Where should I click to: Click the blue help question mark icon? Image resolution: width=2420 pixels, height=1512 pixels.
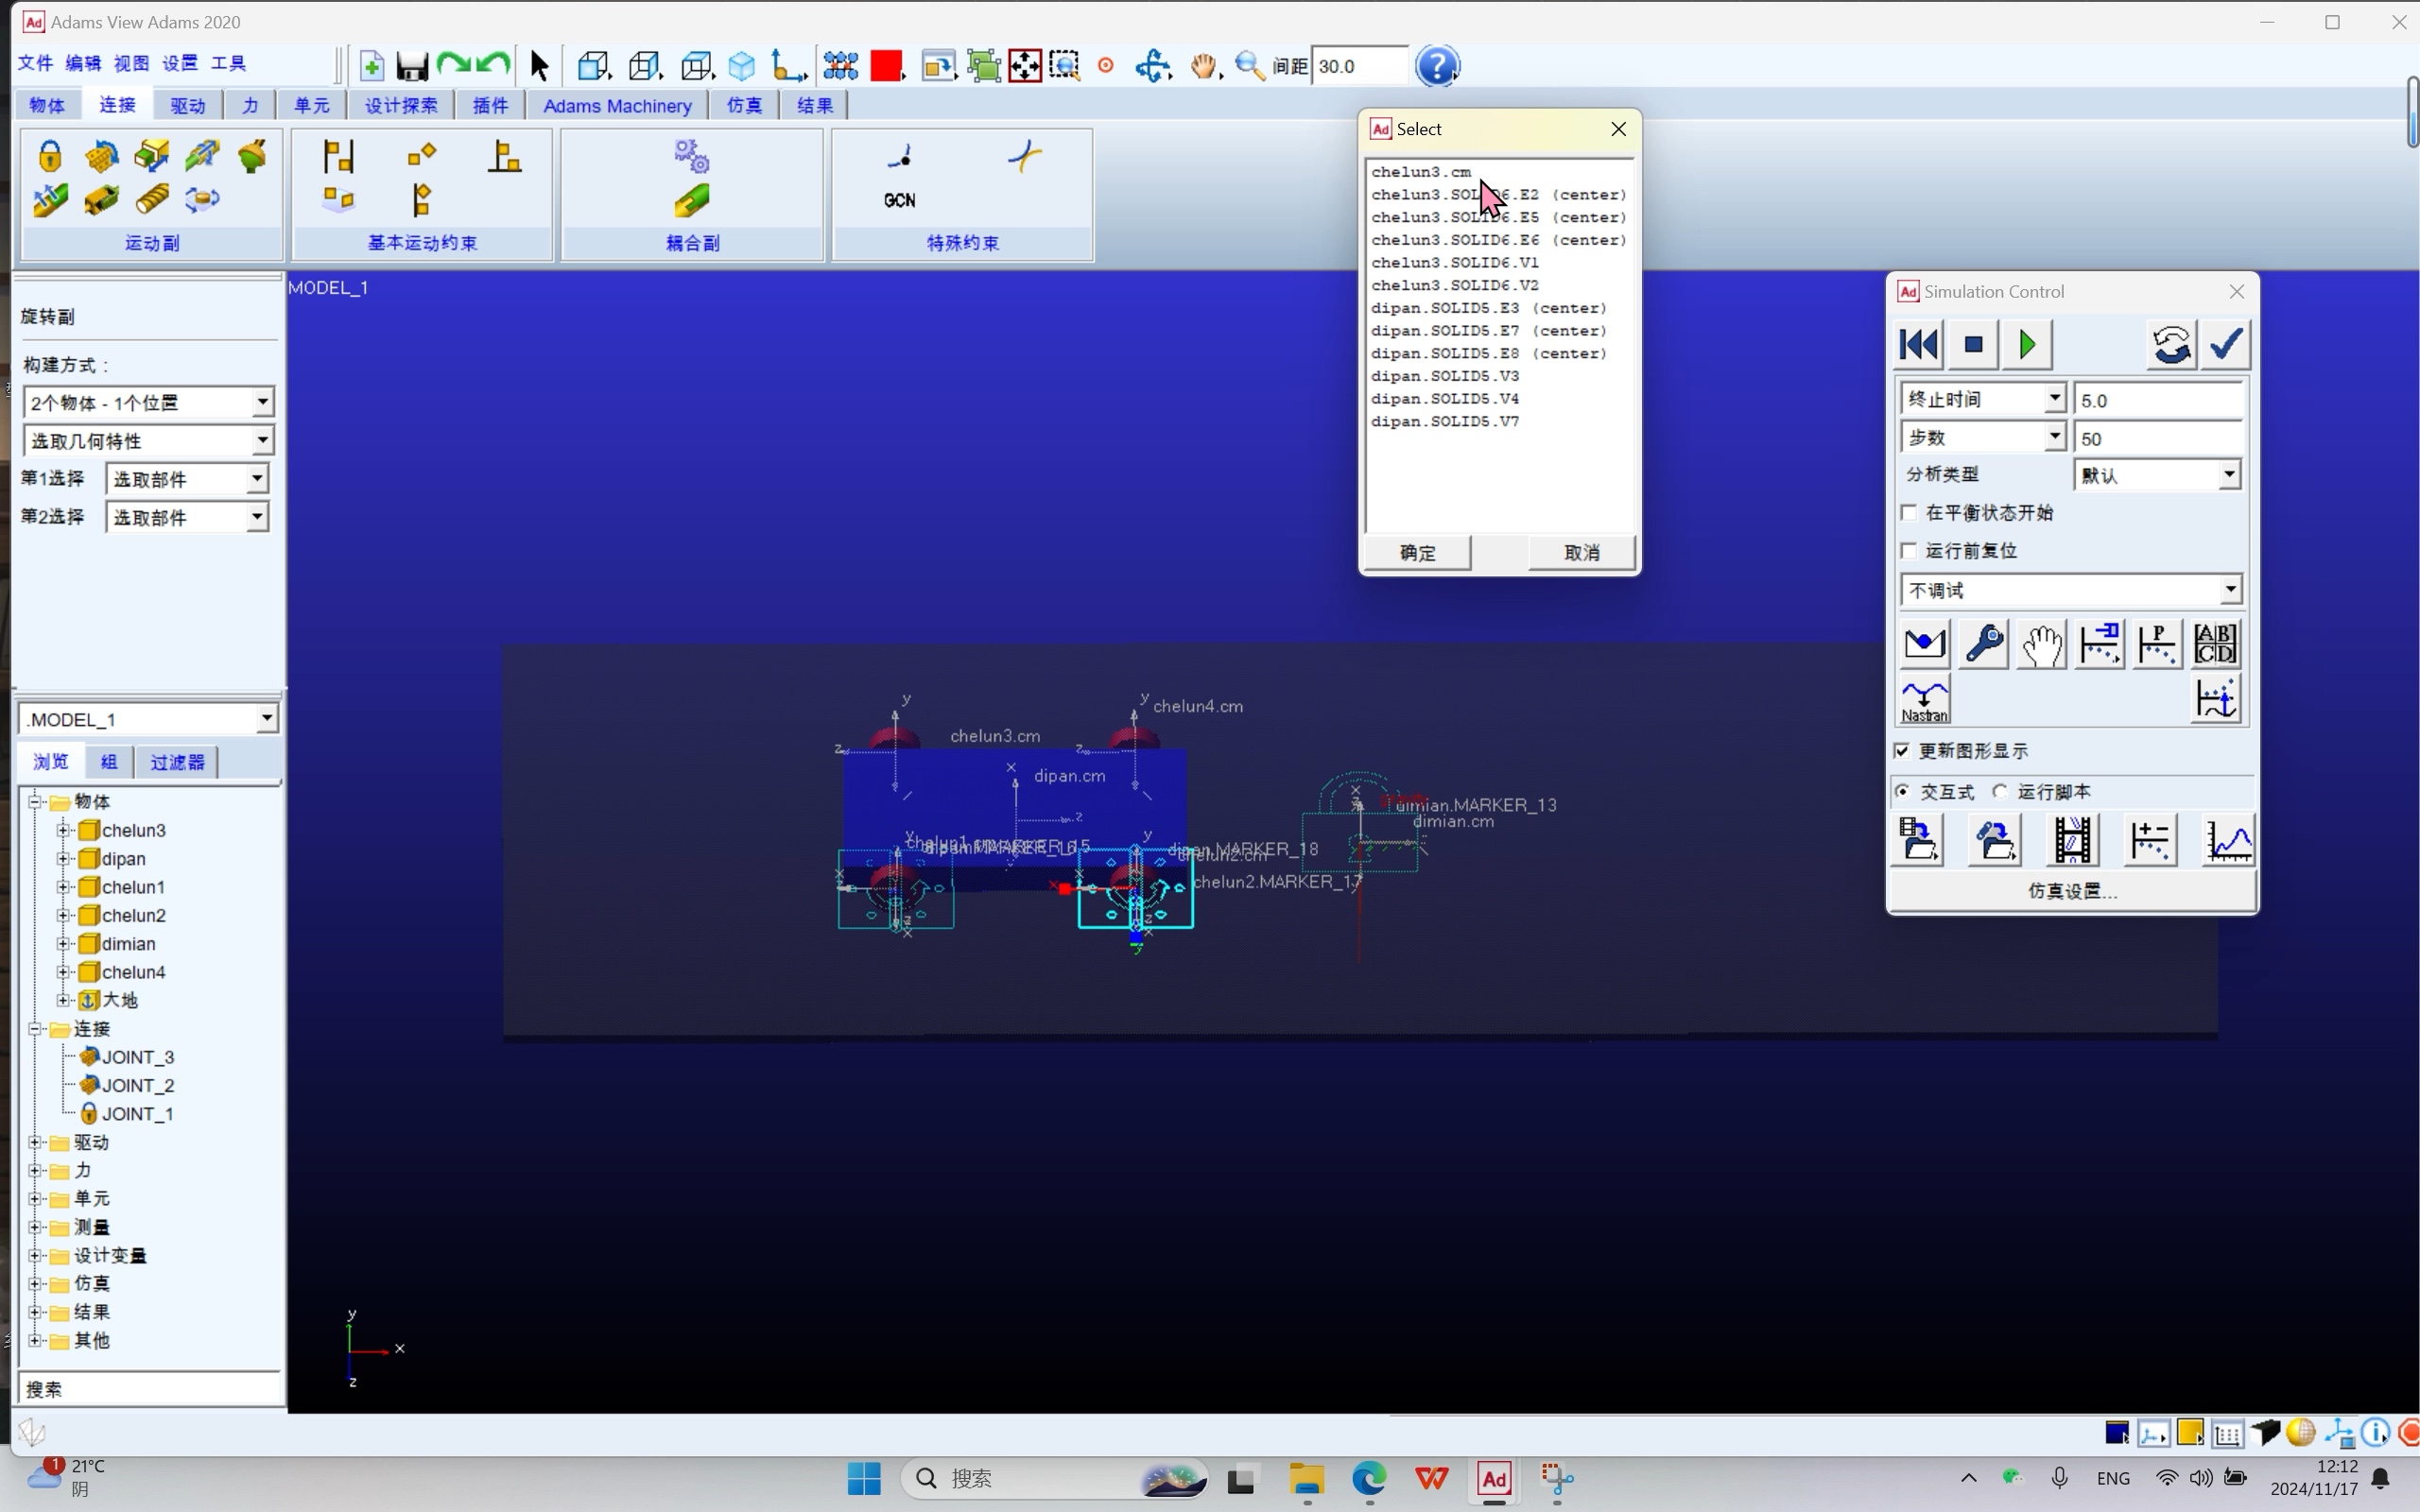tap(1438, 66)
